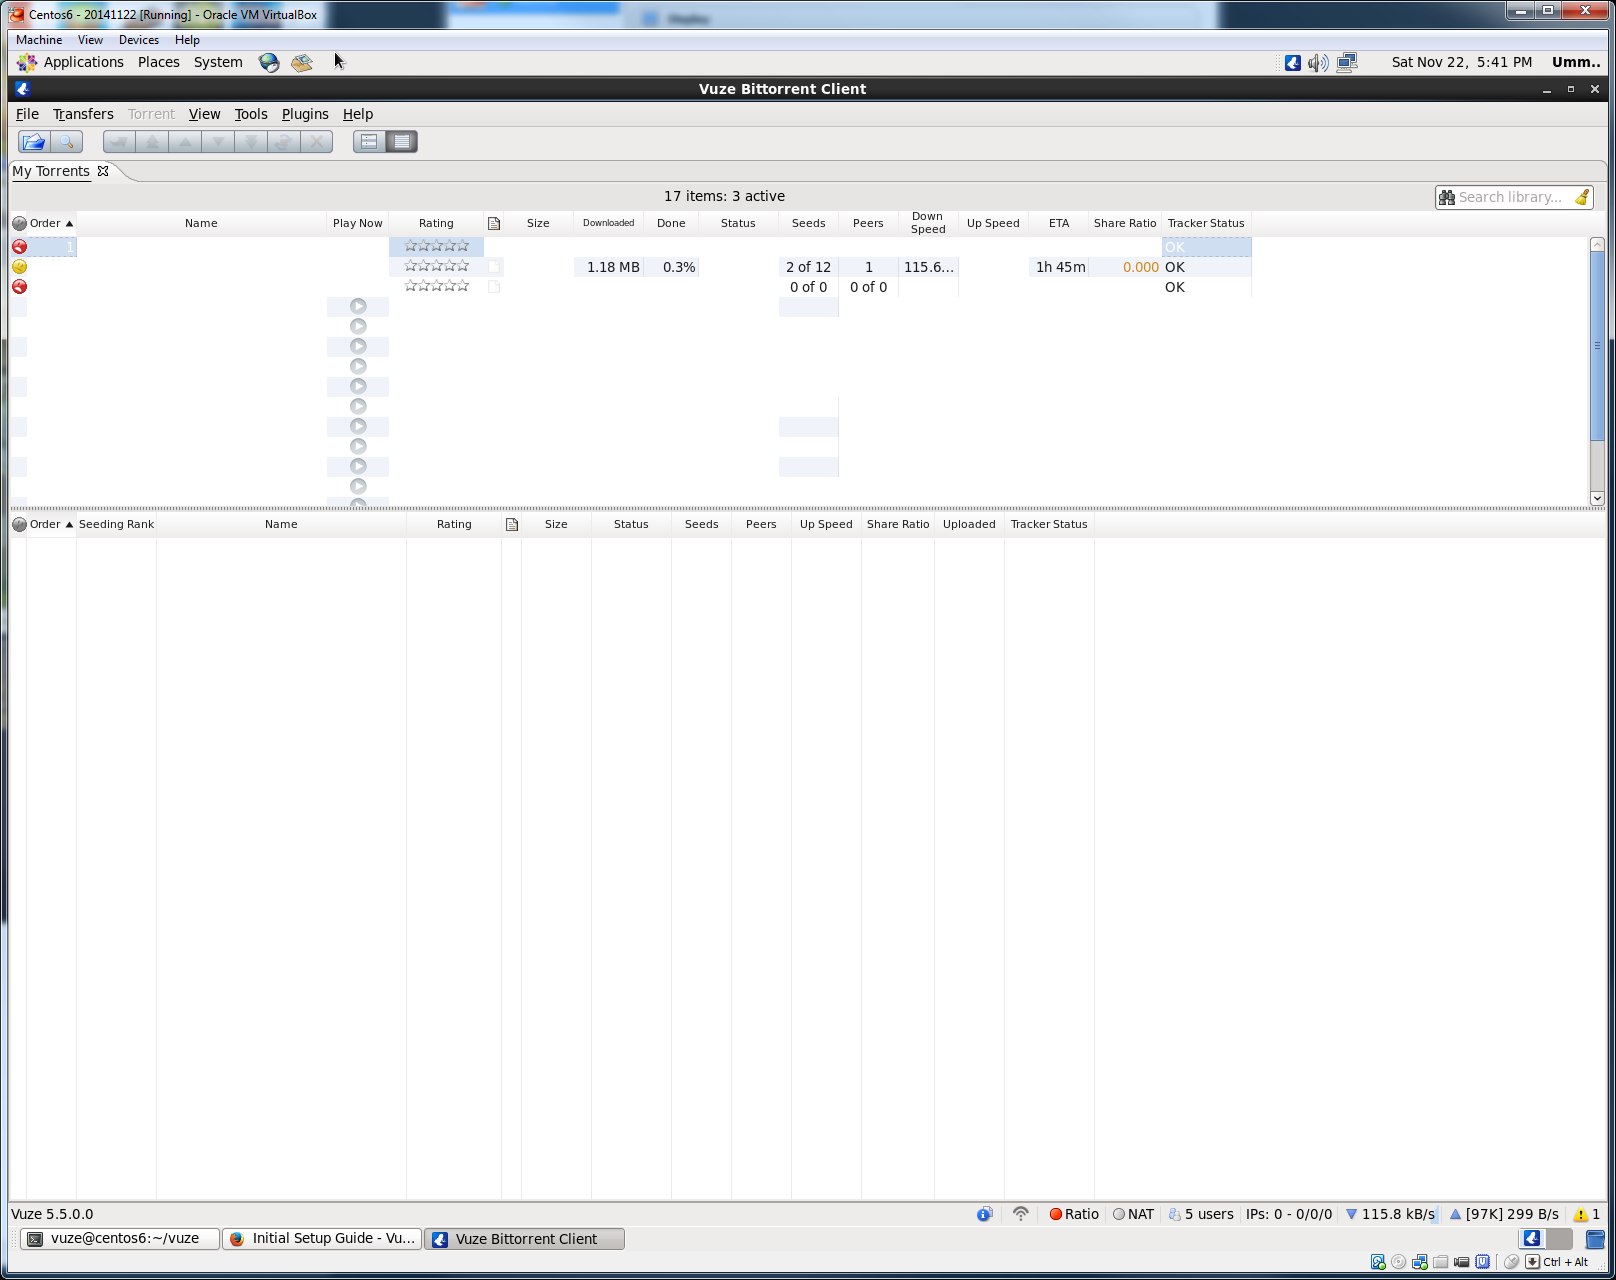Sort by the ETA column header
Screen dimensions: 1616x1280
pos(1059,223)
